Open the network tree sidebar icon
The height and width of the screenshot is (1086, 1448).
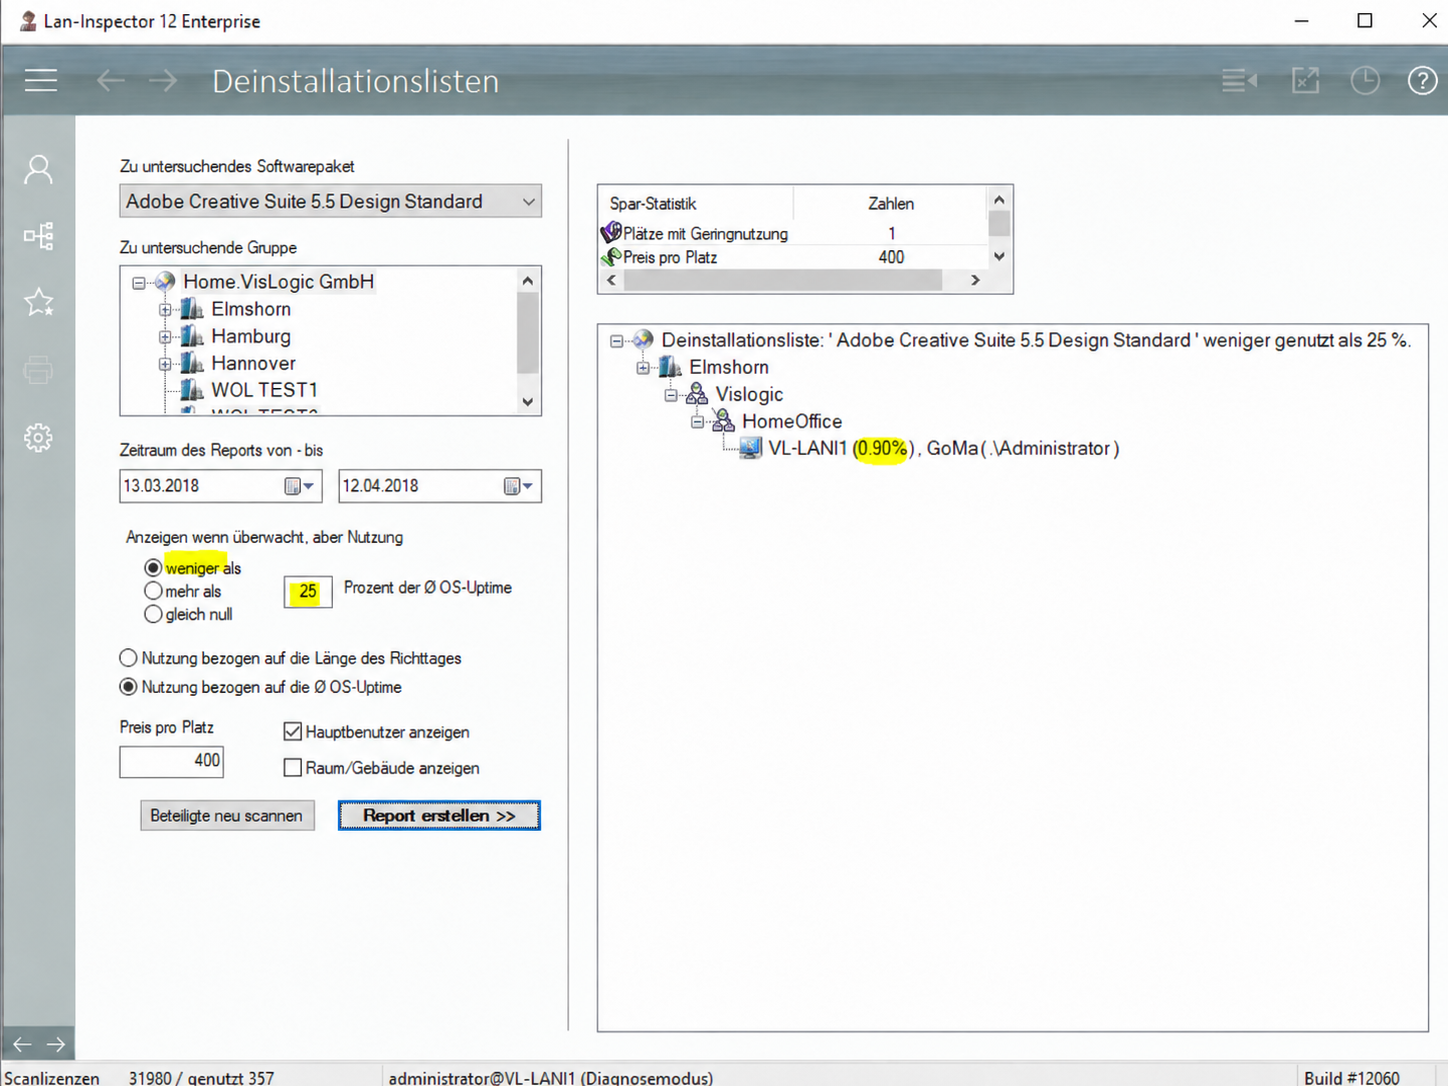pyautogui.click(x=39, y=236)
